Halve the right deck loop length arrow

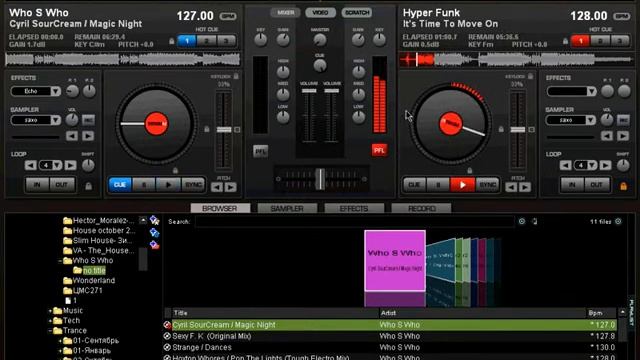coord(565,165)
